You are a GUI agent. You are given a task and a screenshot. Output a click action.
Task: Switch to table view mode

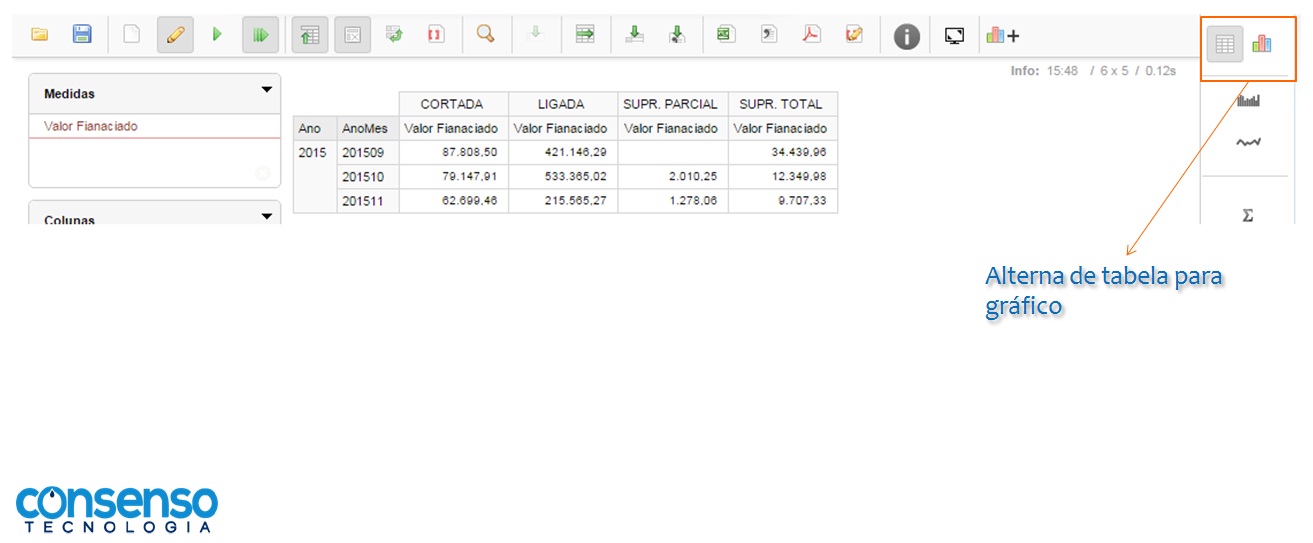pos(1225,44)
